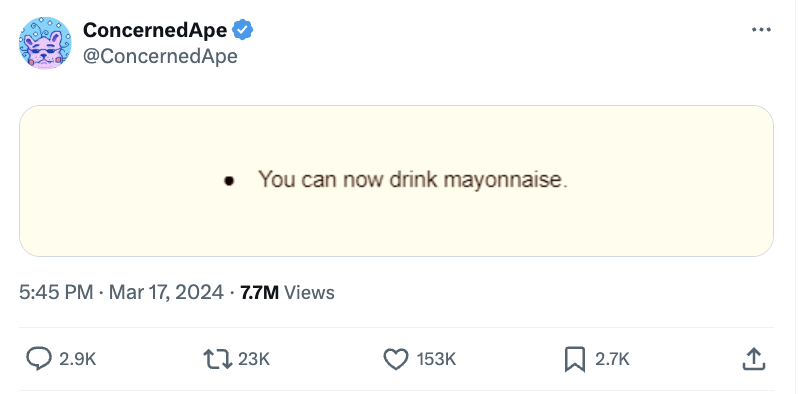Click the 2.7K bookmarks count
Screen dimensions: 802x394
[x=612, y=359]
